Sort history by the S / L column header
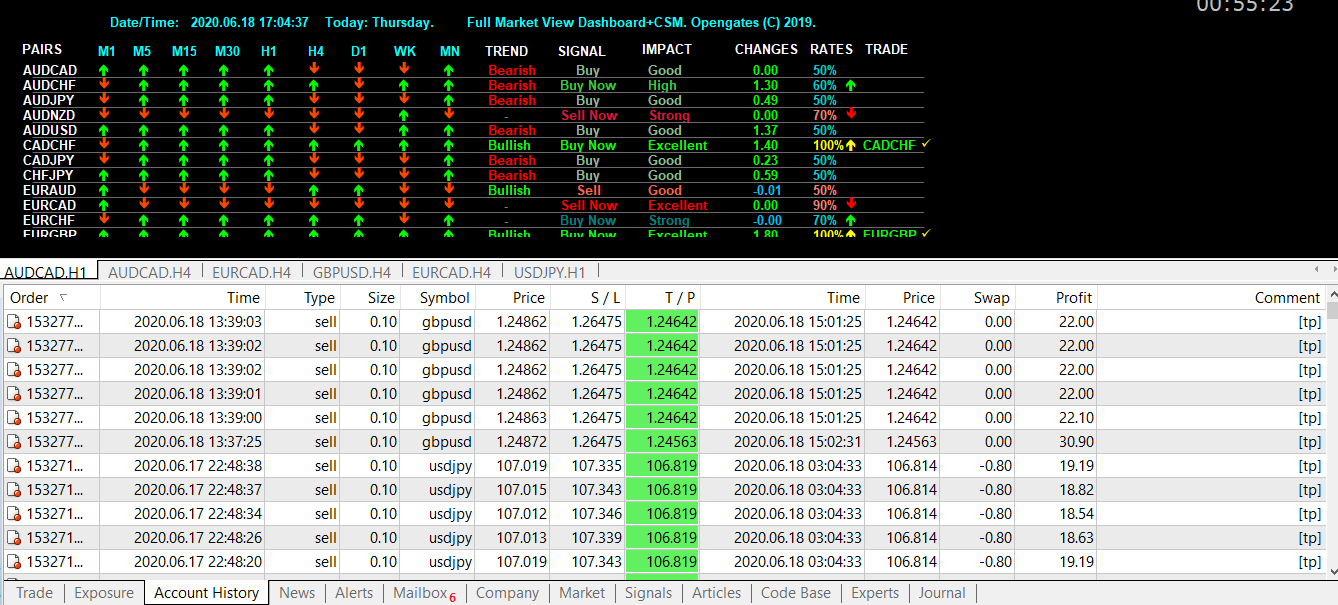The image size is (1338, 605). pyautogui.click(x=588, y=297)
